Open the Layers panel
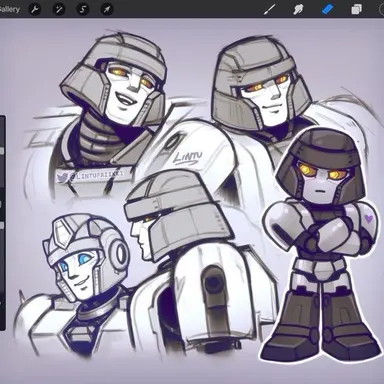Screen dimensions: 384x384 pyautogui.click(x=356, y=9)
